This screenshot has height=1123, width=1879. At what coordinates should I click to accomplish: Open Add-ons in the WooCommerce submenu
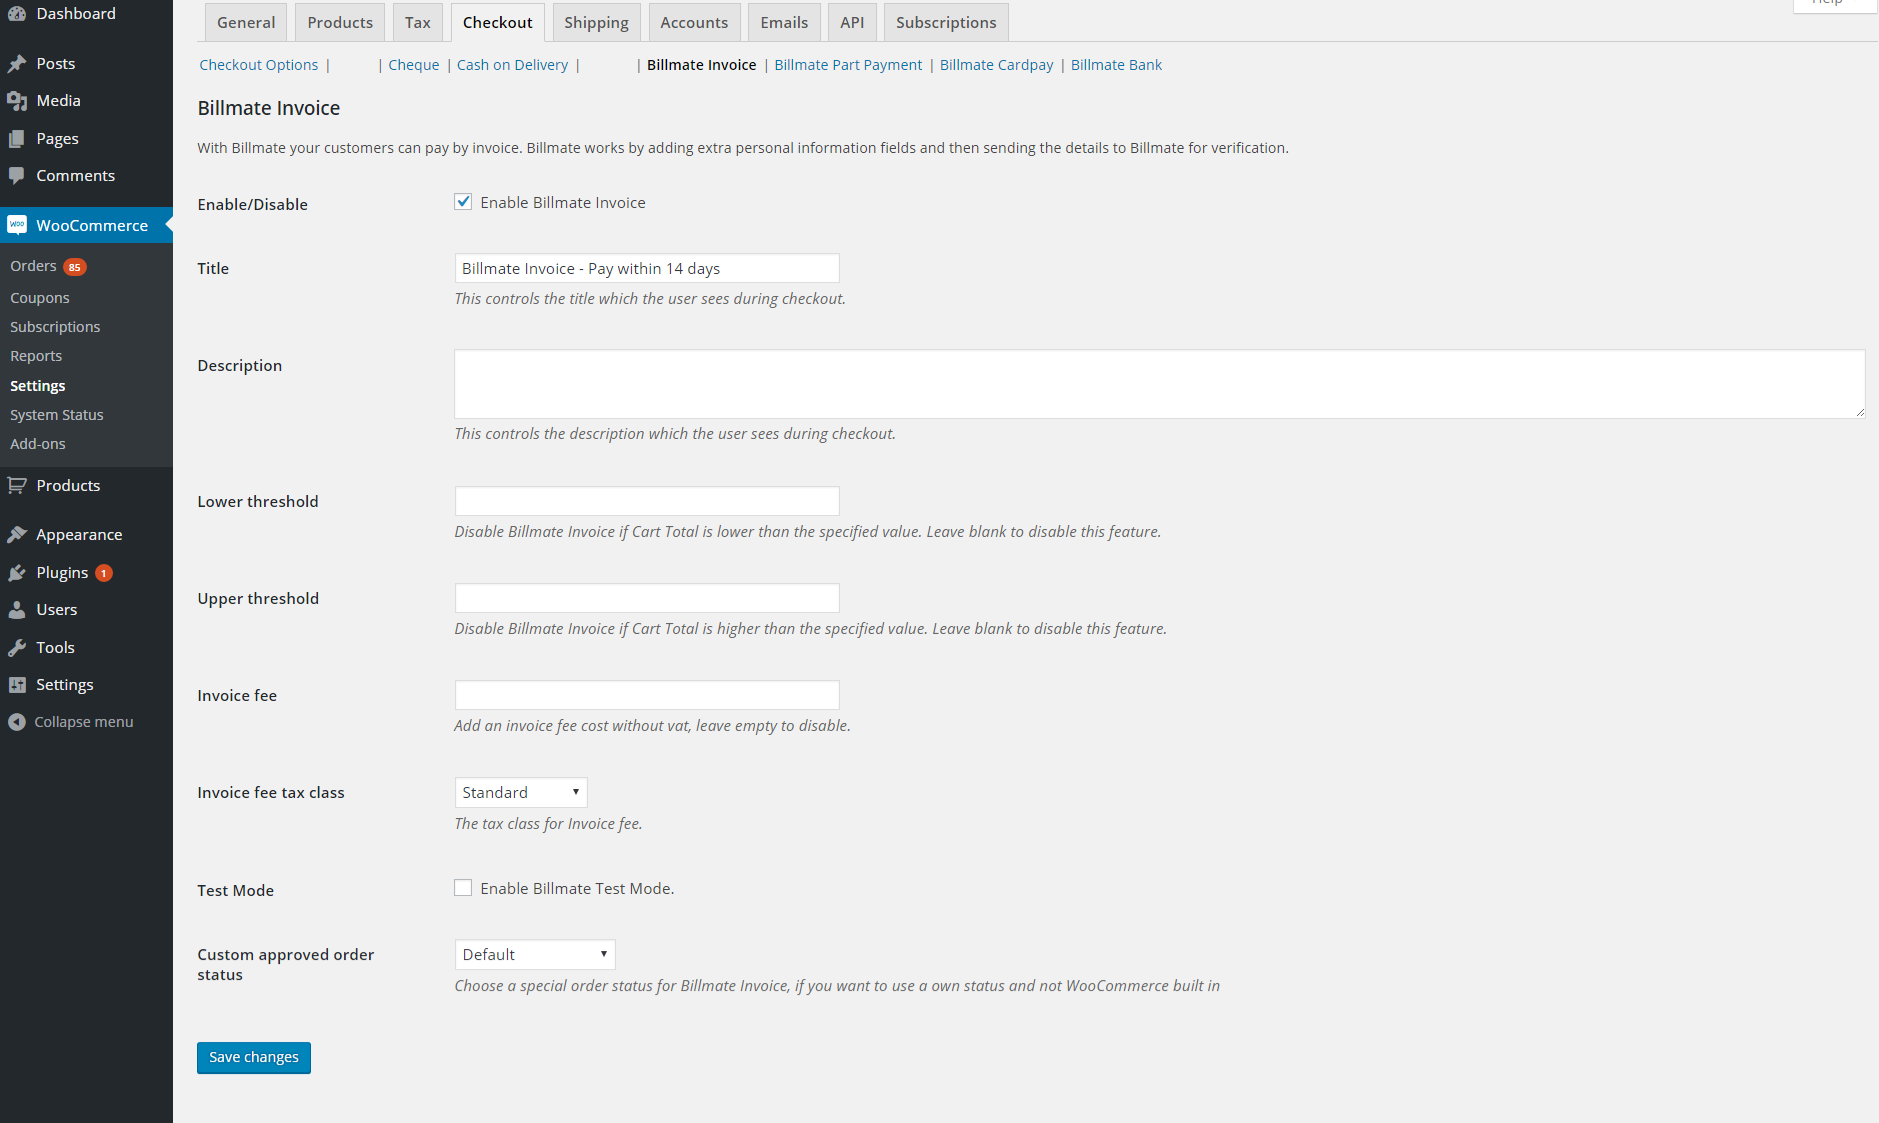click(38, 444)
